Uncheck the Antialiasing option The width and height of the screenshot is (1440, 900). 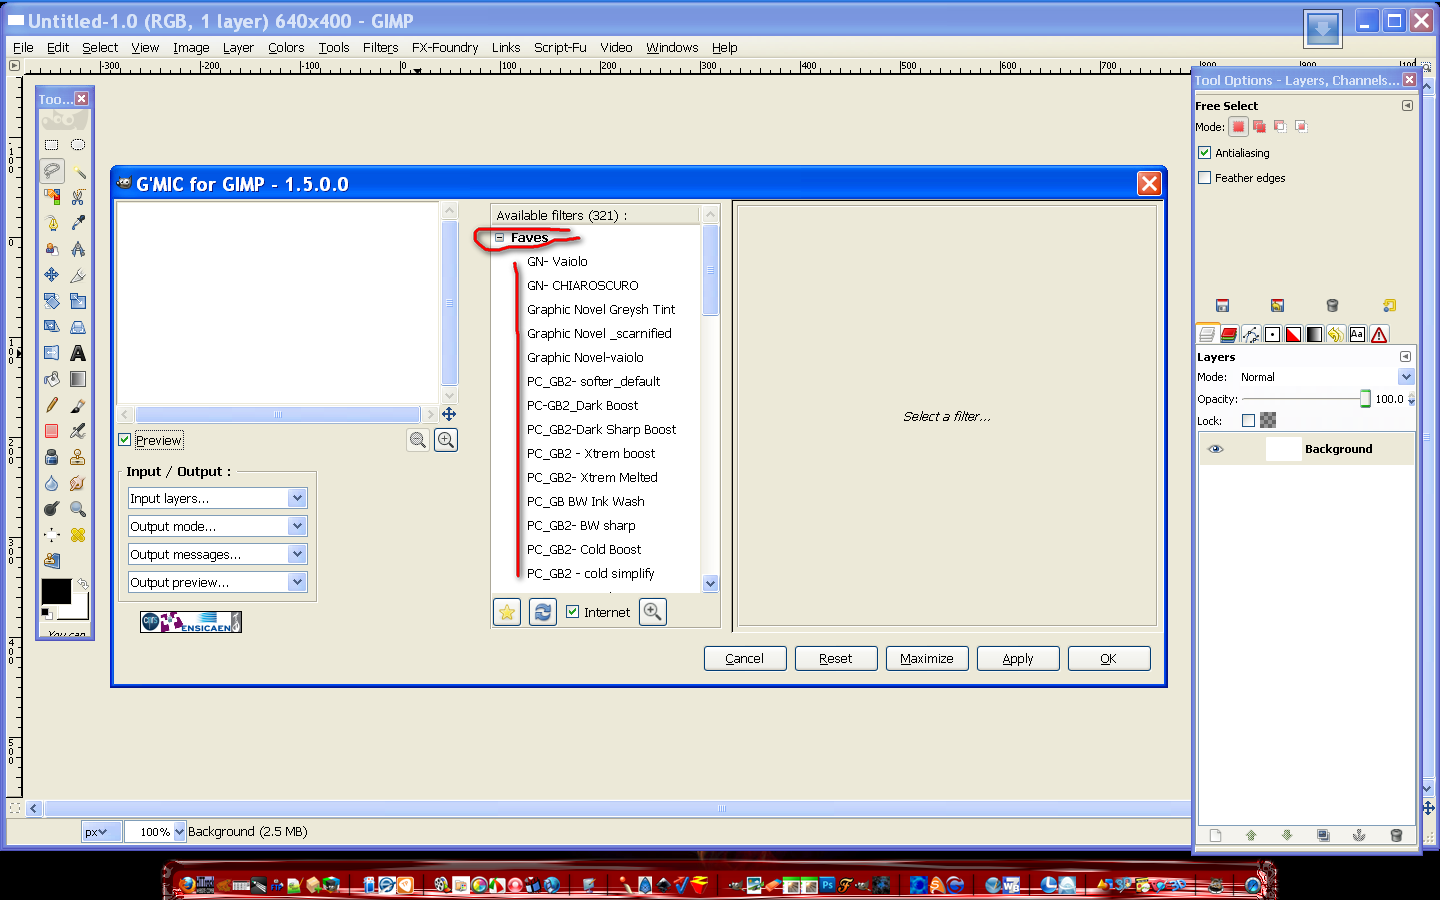pyautogui.click(x=1205, y=153)
